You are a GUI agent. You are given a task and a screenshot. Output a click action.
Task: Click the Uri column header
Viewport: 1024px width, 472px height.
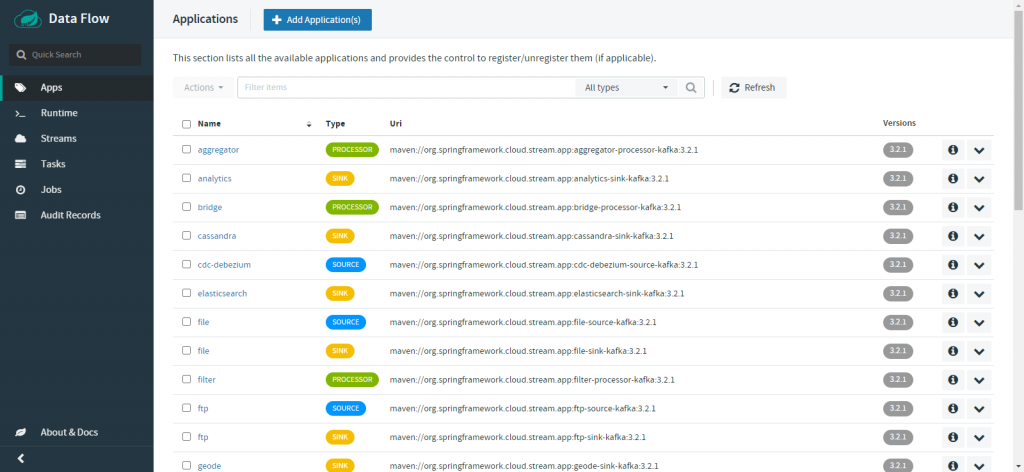(x=395, y=123)
